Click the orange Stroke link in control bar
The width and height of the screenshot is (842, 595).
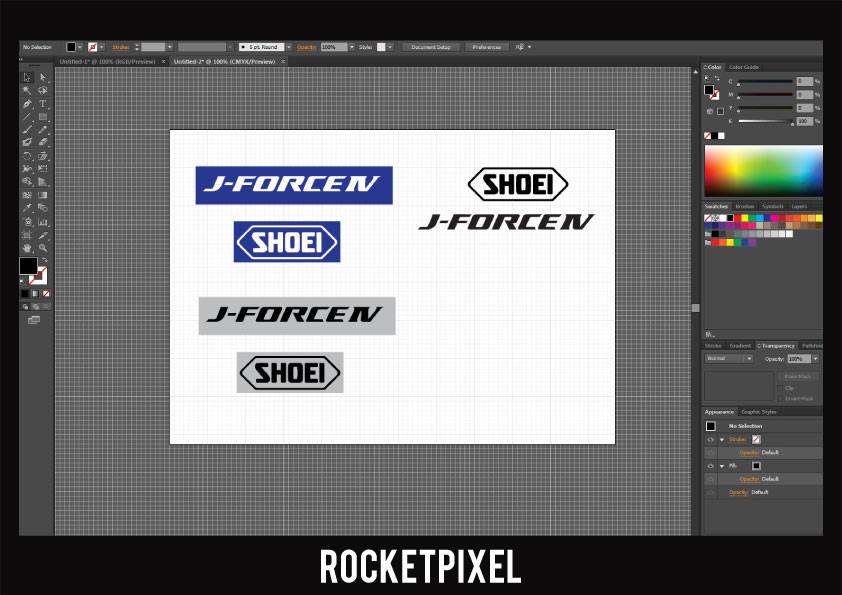[x=121, y=47]
